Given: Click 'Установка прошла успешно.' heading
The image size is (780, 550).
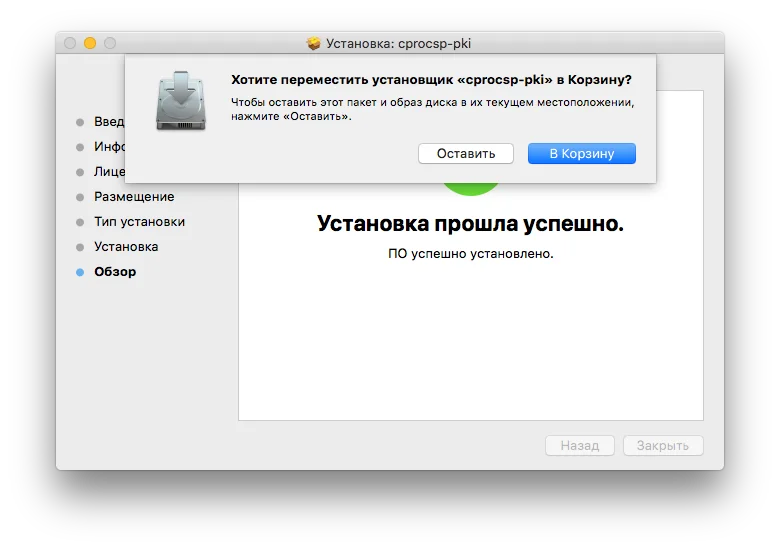Looking at the screenshot, I should [470, 224].
